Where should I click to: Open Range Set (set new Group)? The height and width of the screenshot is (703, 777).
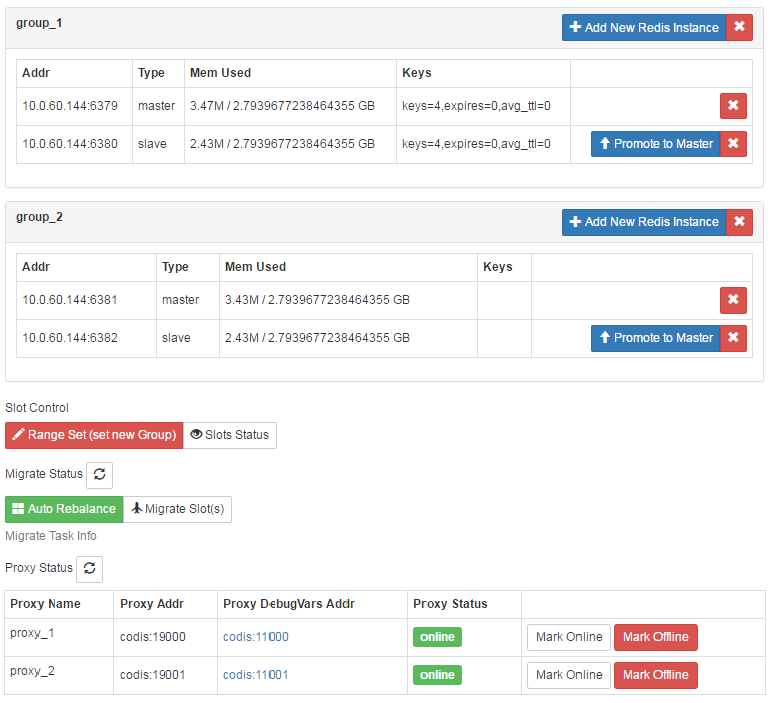(94, 435)
